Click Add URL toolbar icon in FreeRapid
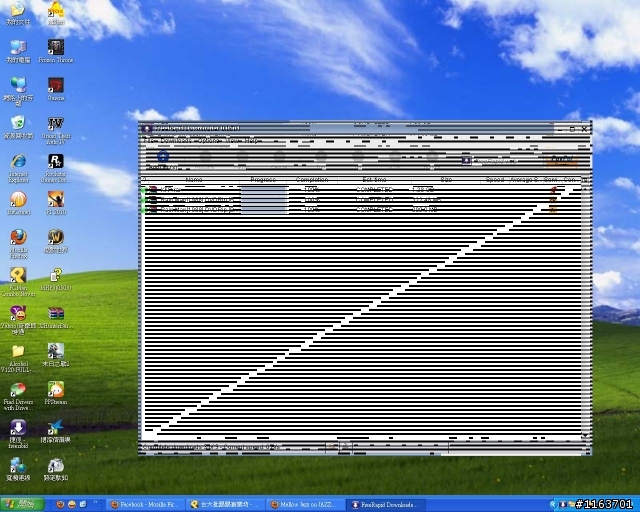The image size is (640, 512). (x=163, y=160)
